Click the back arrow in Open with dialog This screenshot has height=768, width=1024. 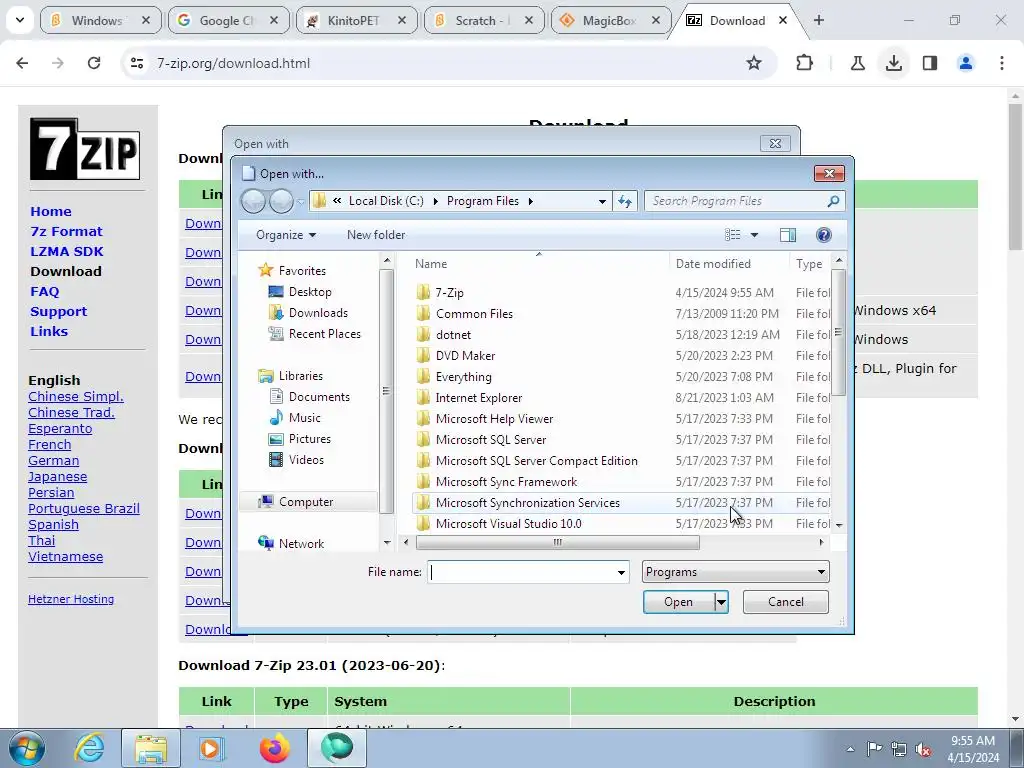click(x=253, y=201)
